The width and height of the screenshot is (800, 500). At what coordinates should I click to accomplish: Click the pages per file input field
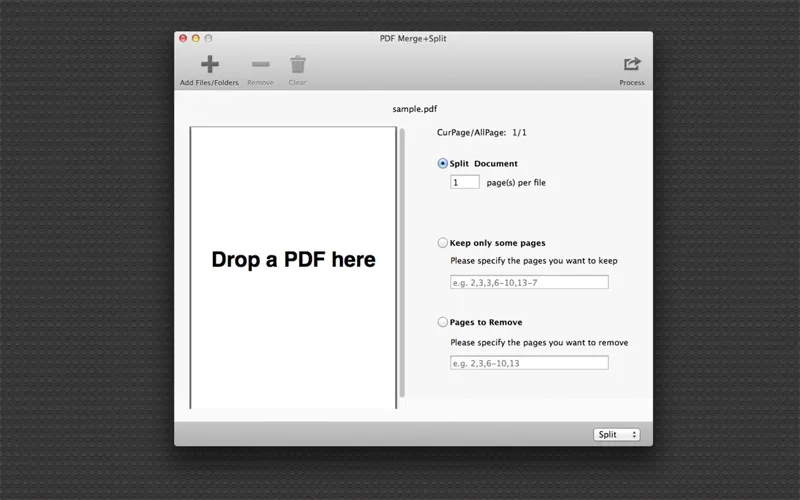465,182
